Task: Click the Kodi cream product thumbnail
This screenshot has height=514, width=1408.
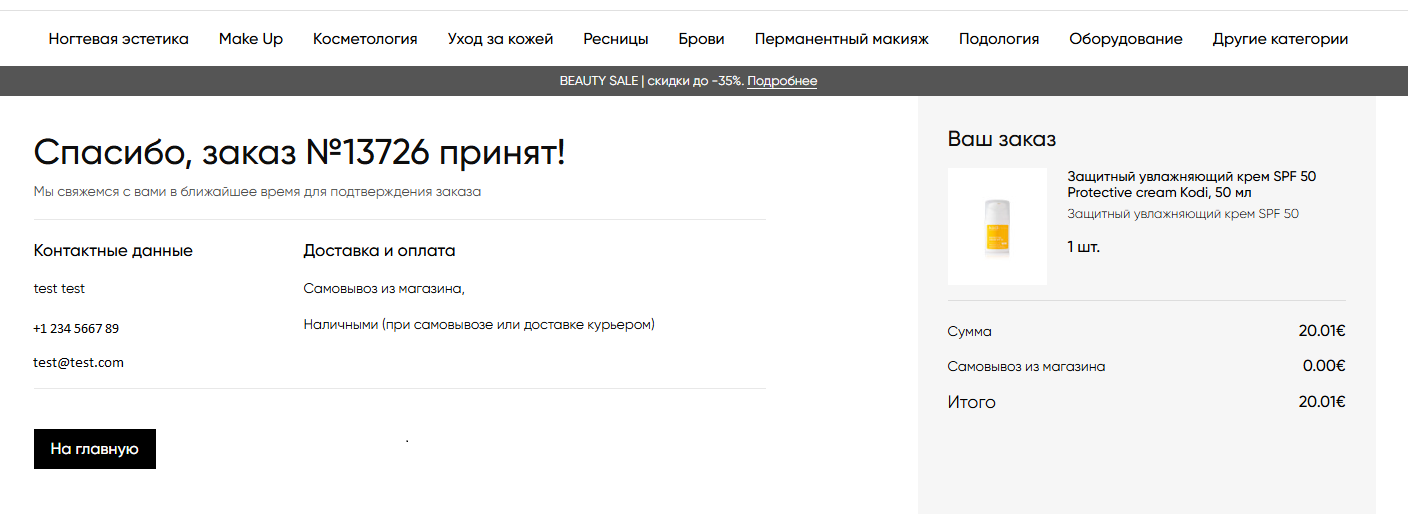Action: pyautogui.click(x=996, y=227)
